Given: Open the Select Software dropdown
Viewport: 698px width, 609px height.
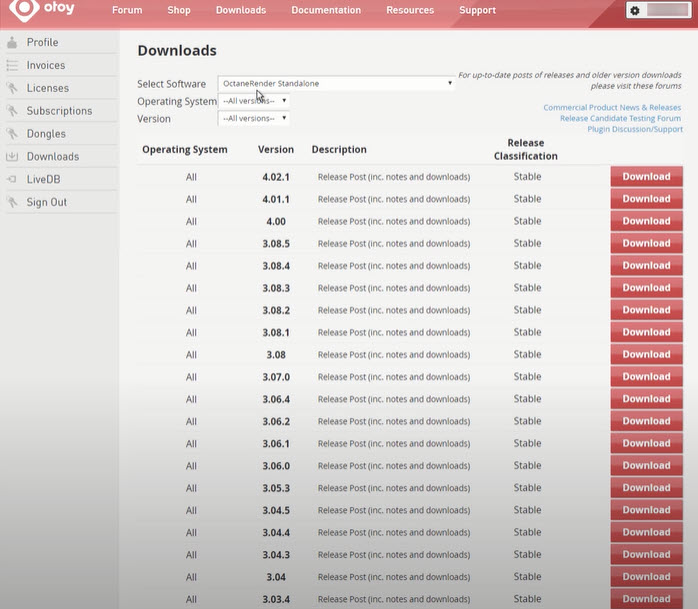Looking at the screenshot, I should (x=336, y=83).
